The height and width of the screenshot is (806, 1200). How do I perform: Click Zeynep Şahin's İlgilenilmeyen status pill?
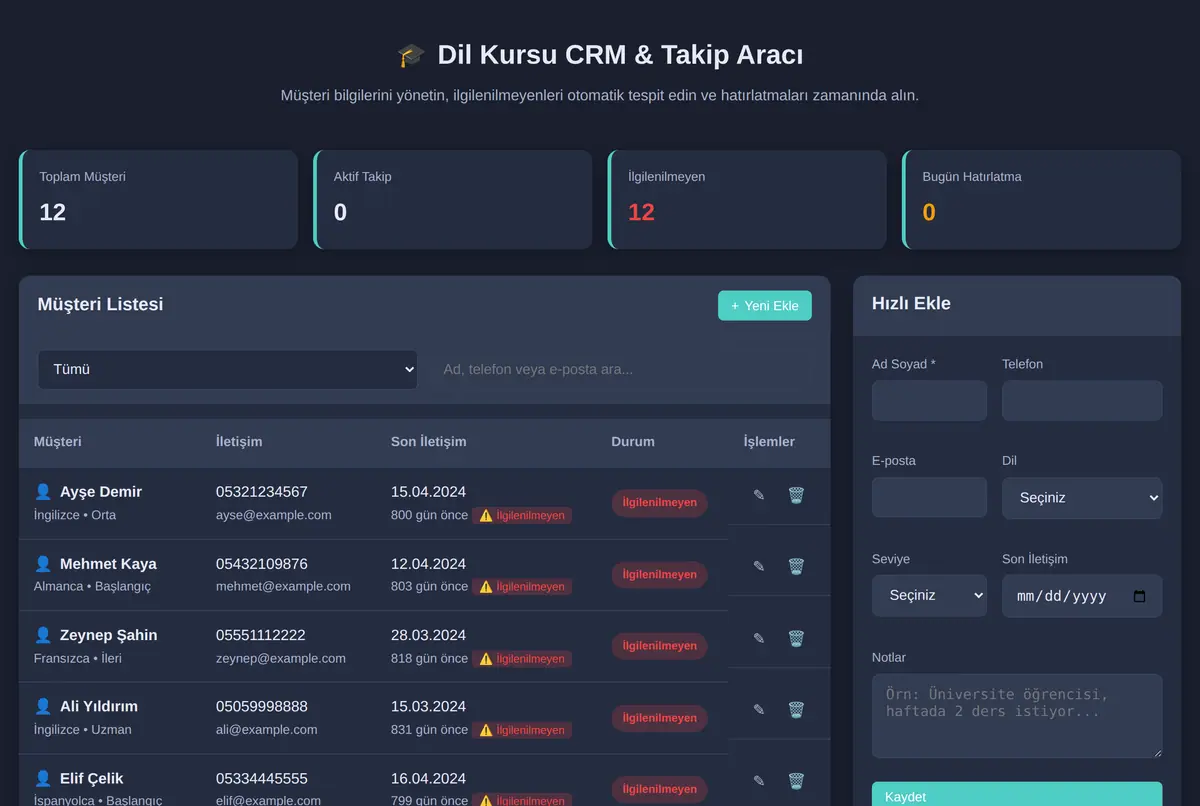[660, 646]
